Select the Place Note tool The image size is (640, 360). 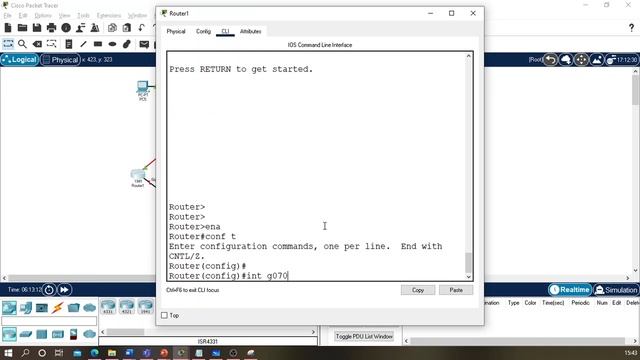tap(69, 44)
